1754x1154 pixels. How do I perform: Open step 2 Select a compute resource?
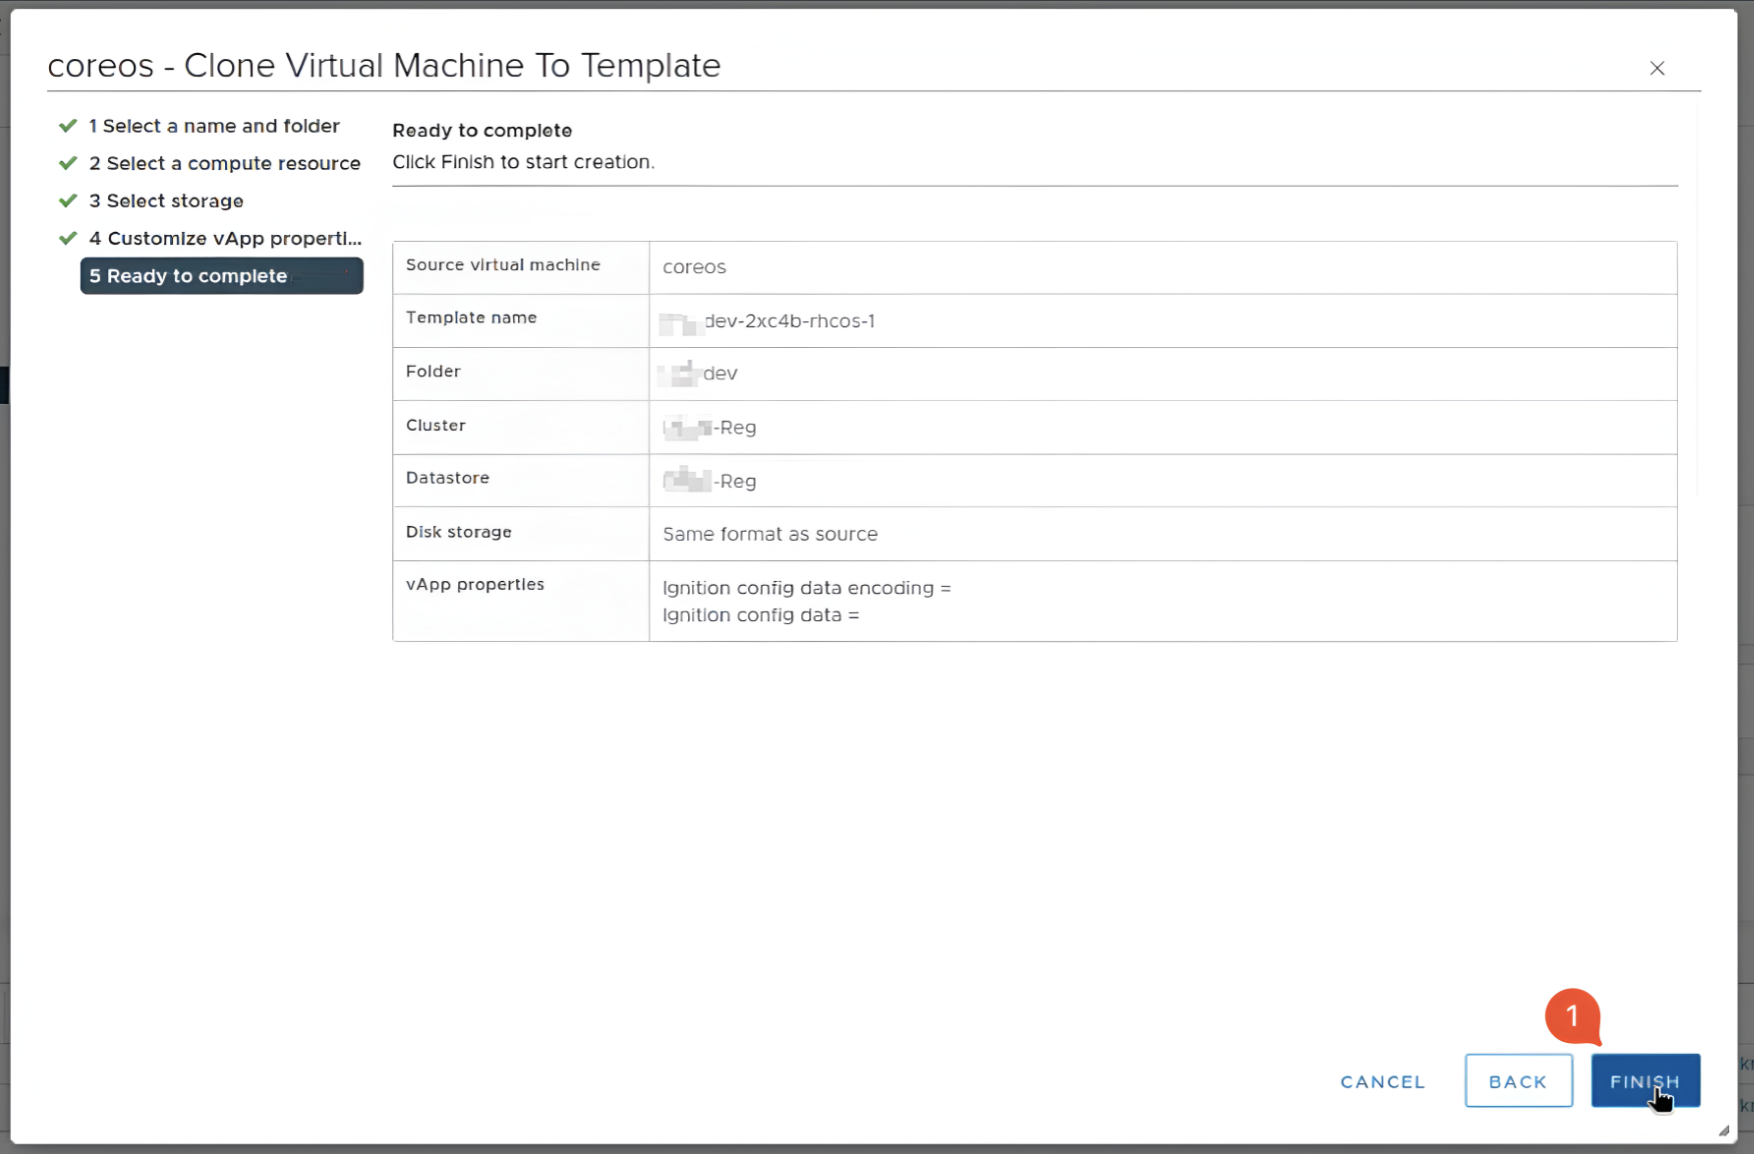click(224, 163)
